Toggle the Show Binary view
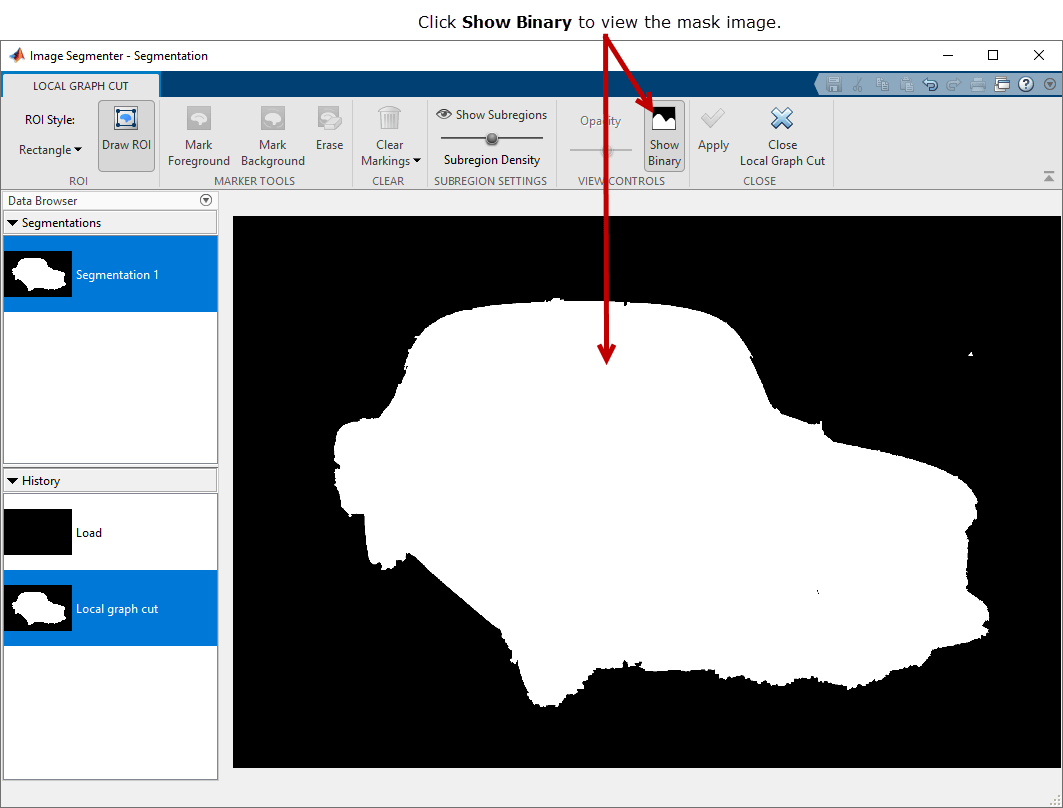The width and height of the screenshot is (1063, 808). tap(664, 136)
